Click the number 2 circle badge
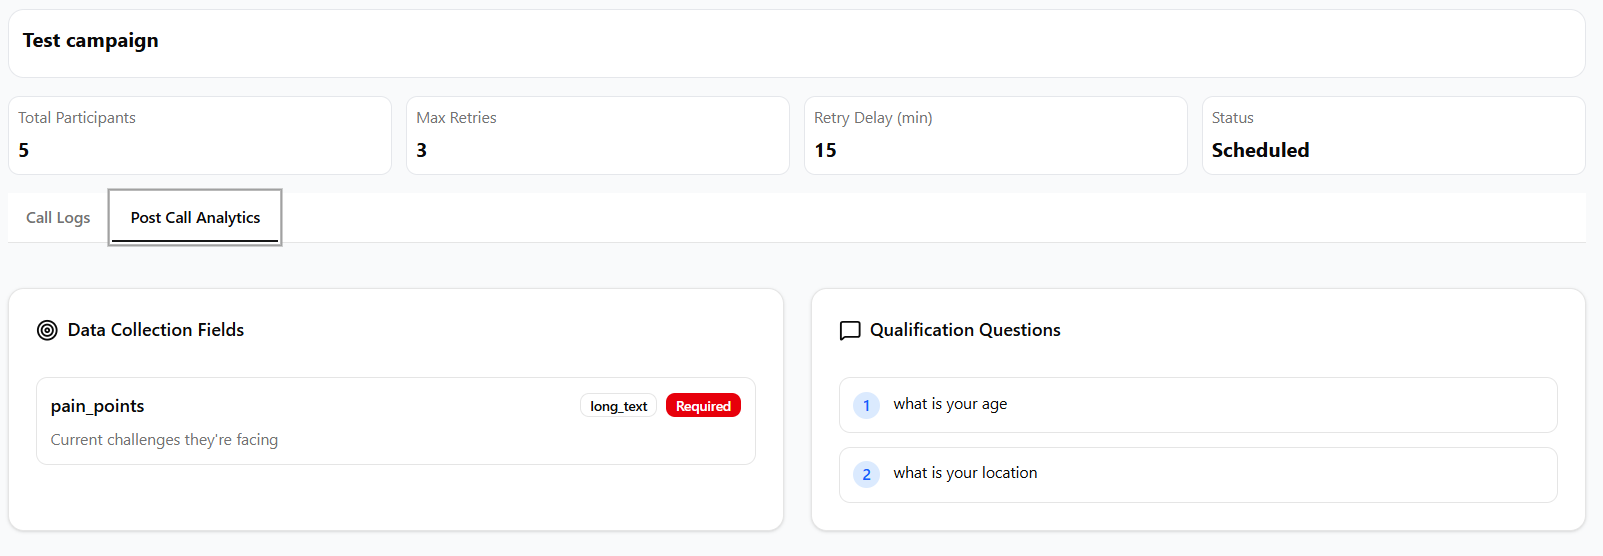Image resolution: width=1603 pixels, height=556 pixels. click(x=866, y=474)
